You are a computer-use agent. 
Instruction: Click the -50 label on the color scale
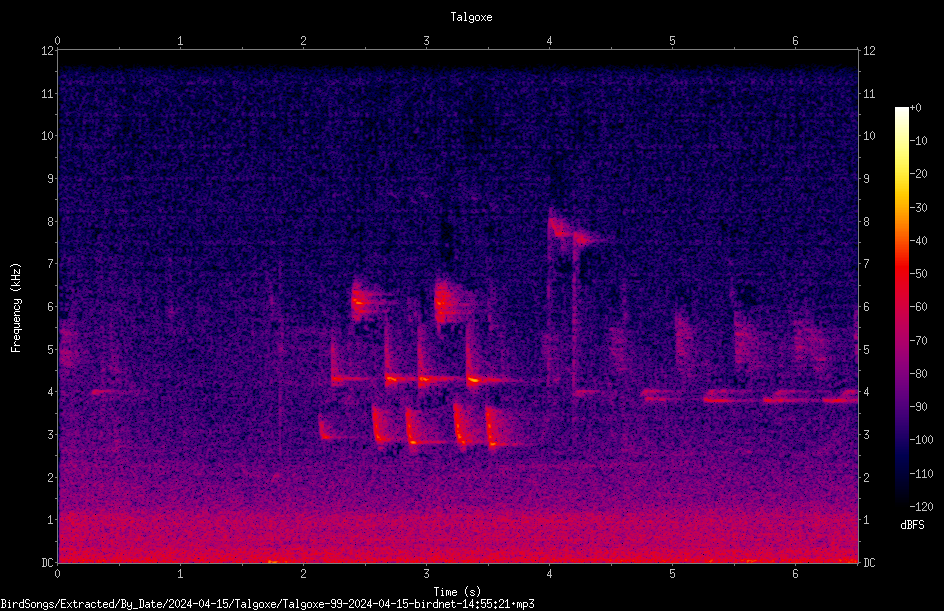(x=919, y=274)
